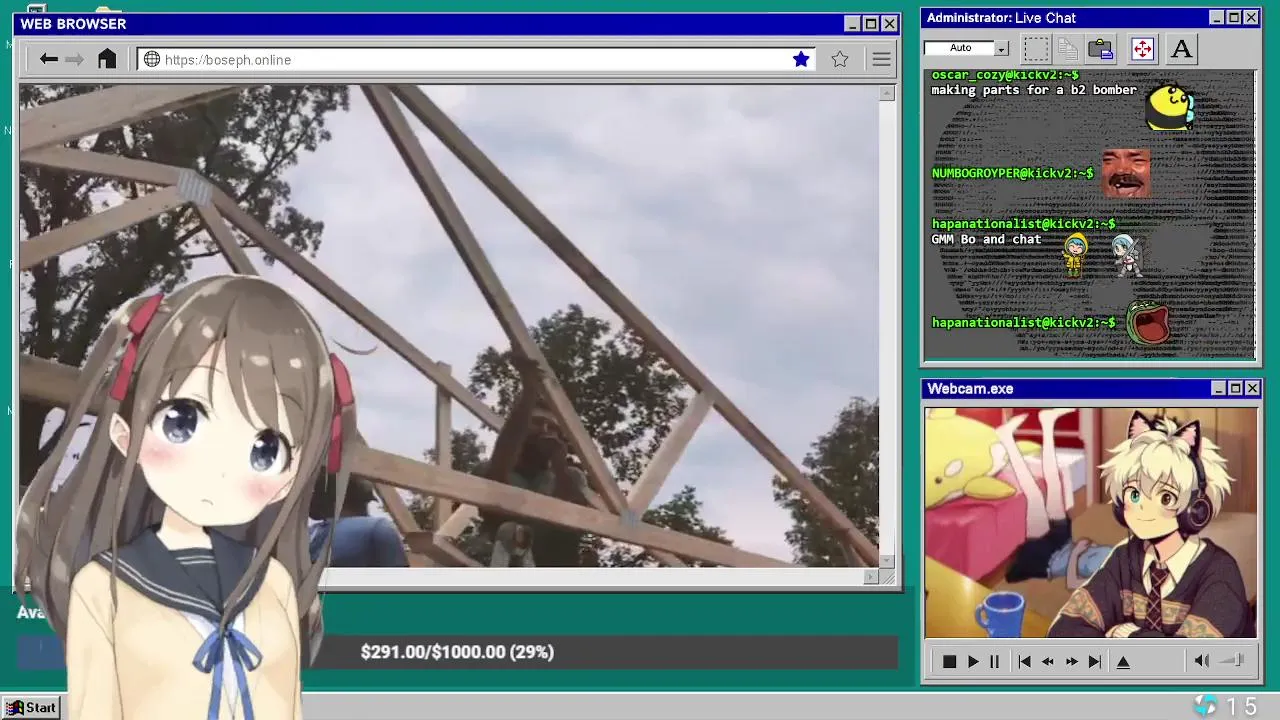
Task: Click the boseph.online address bar
Action: pos(475,60)
